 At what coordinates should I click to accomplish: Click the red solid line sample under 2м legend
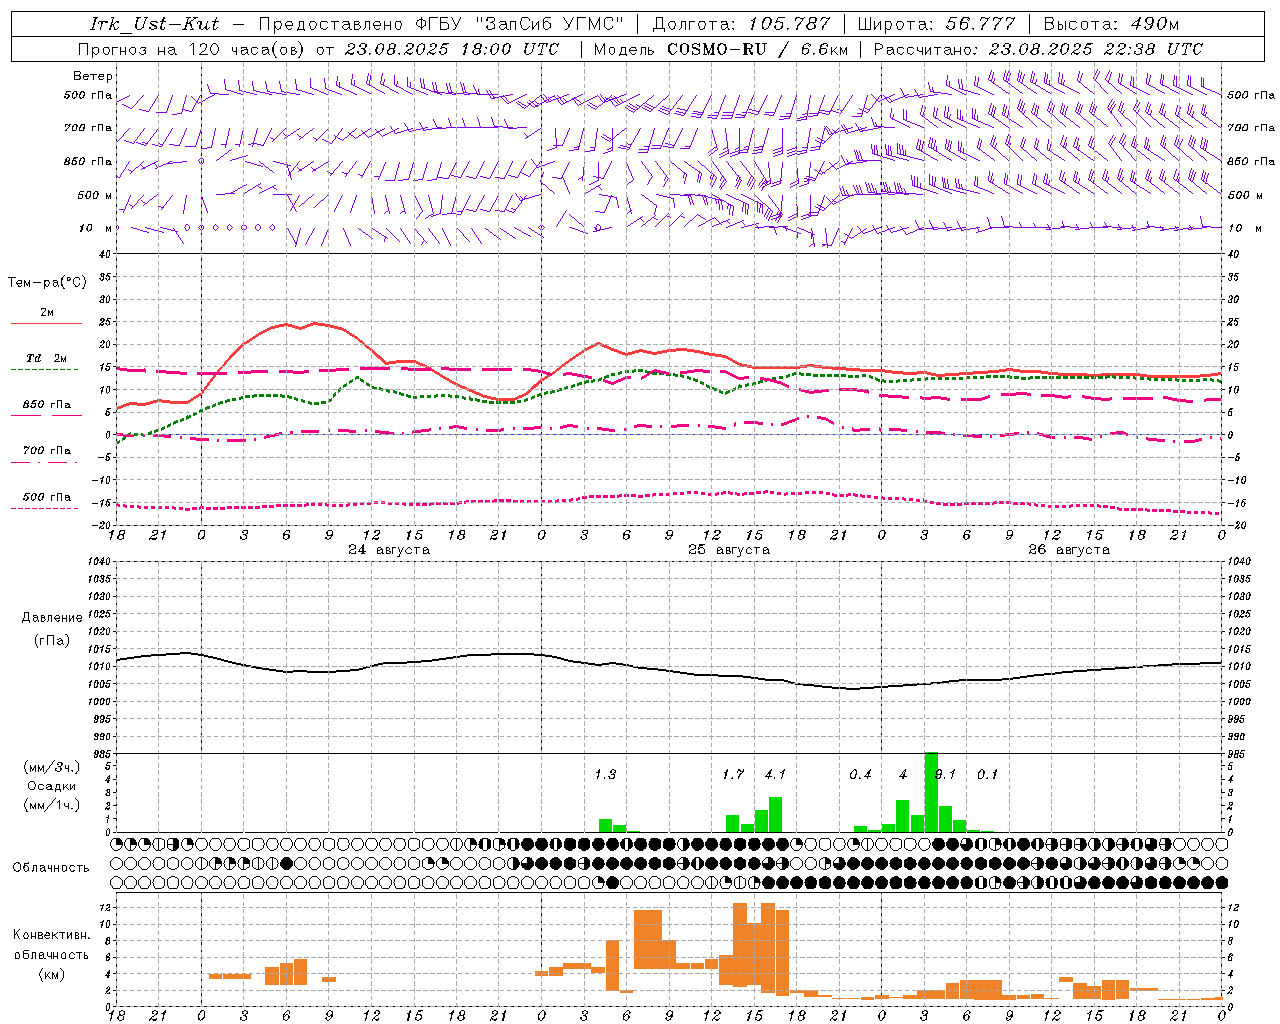coord(47,323)
